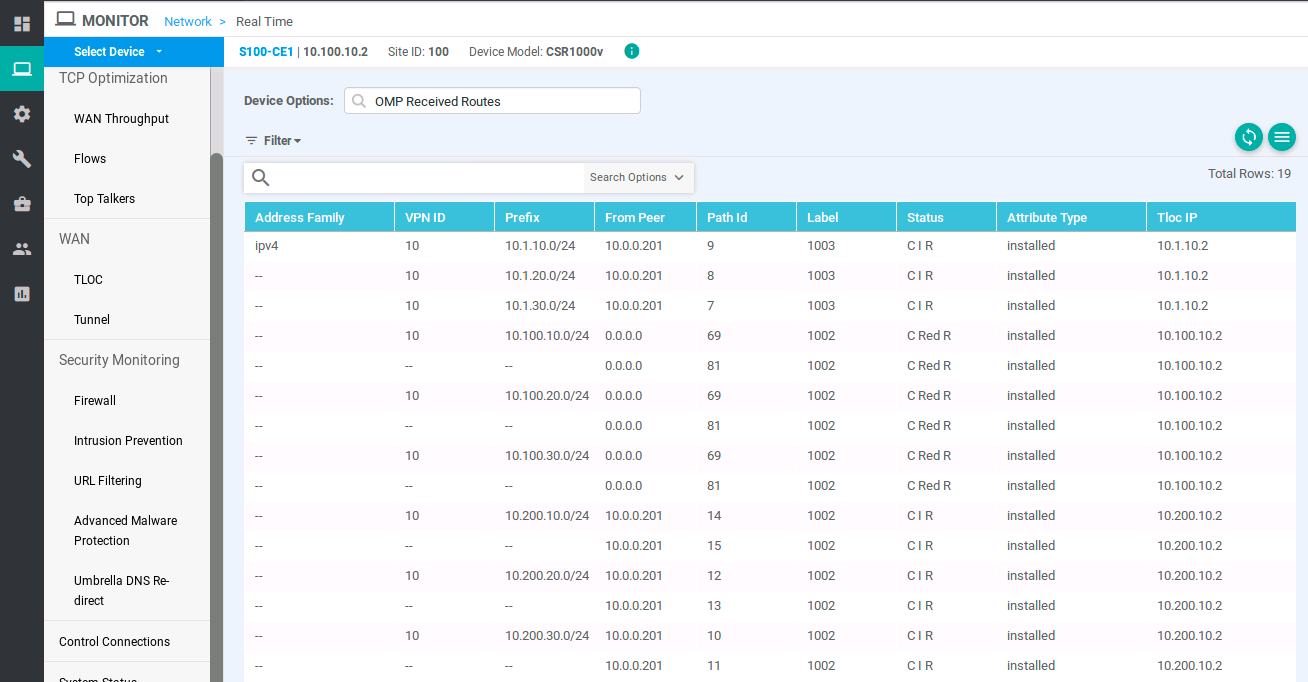The image size is (1308, 682).
Task: Click the green device info icon
Action: (632, 51)
